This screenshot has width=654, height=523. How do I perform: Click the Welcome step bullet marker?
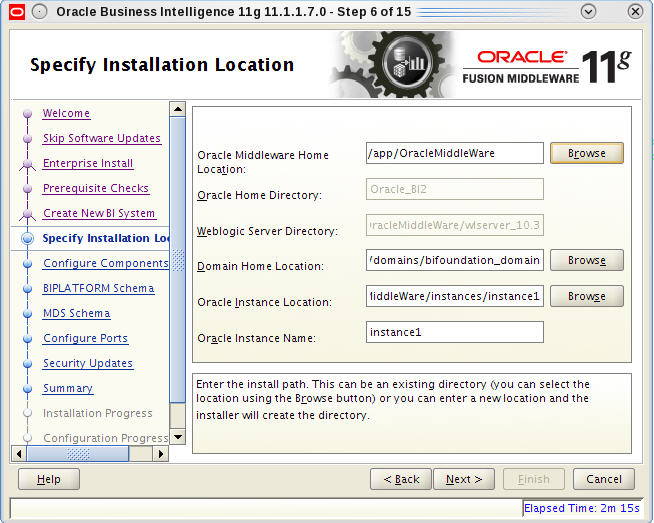[28, 113]
